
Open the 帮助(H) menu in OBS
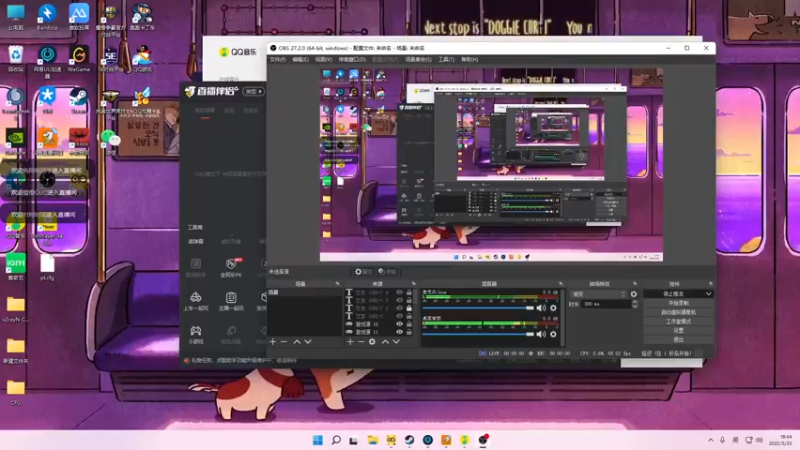469,60
